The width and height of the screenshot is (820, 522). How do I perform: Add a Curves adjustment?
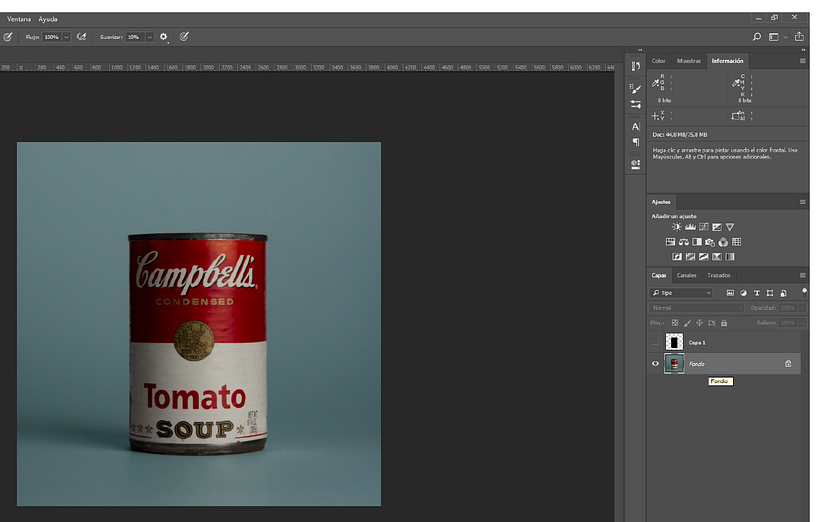tap(704, 227)
